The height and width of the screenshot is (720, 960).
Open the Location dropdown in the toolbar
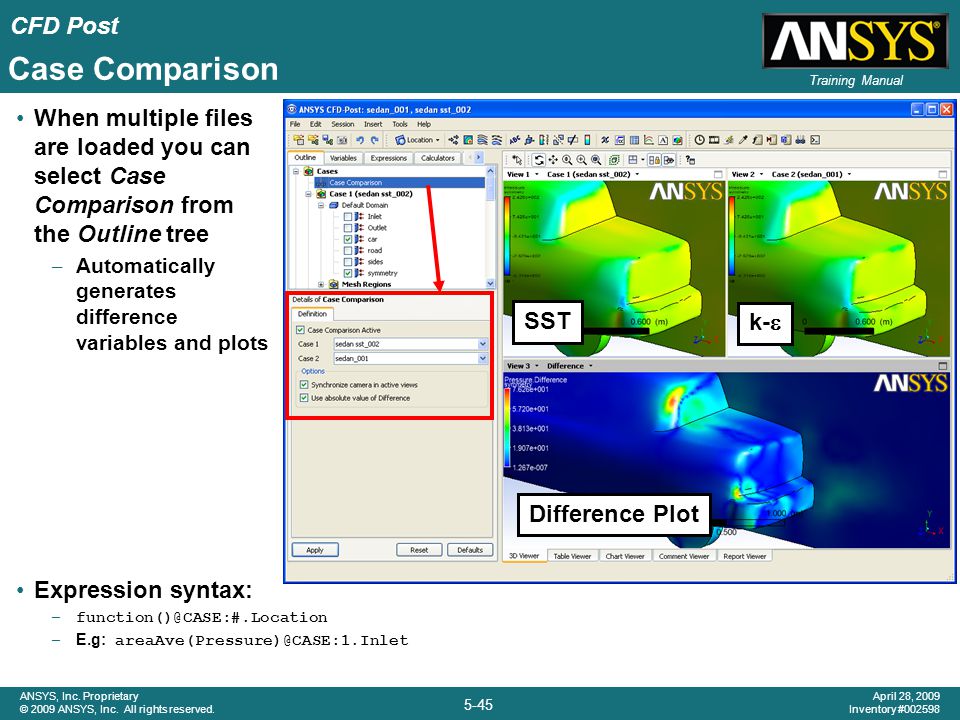417,140
